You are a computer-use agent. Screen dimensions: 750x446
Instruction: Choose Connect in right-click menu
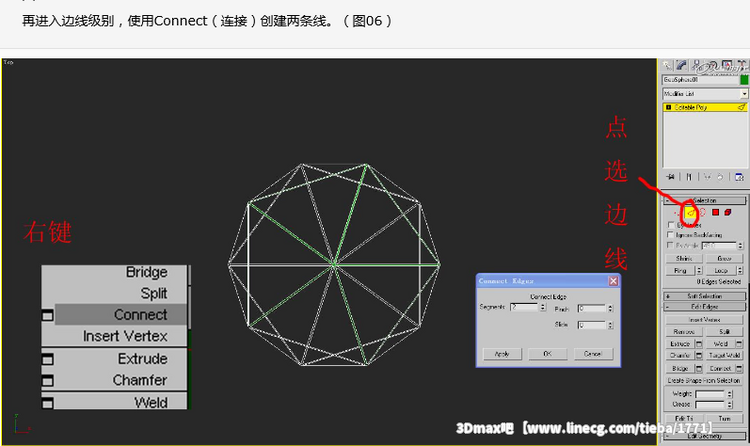click(141, 314)
